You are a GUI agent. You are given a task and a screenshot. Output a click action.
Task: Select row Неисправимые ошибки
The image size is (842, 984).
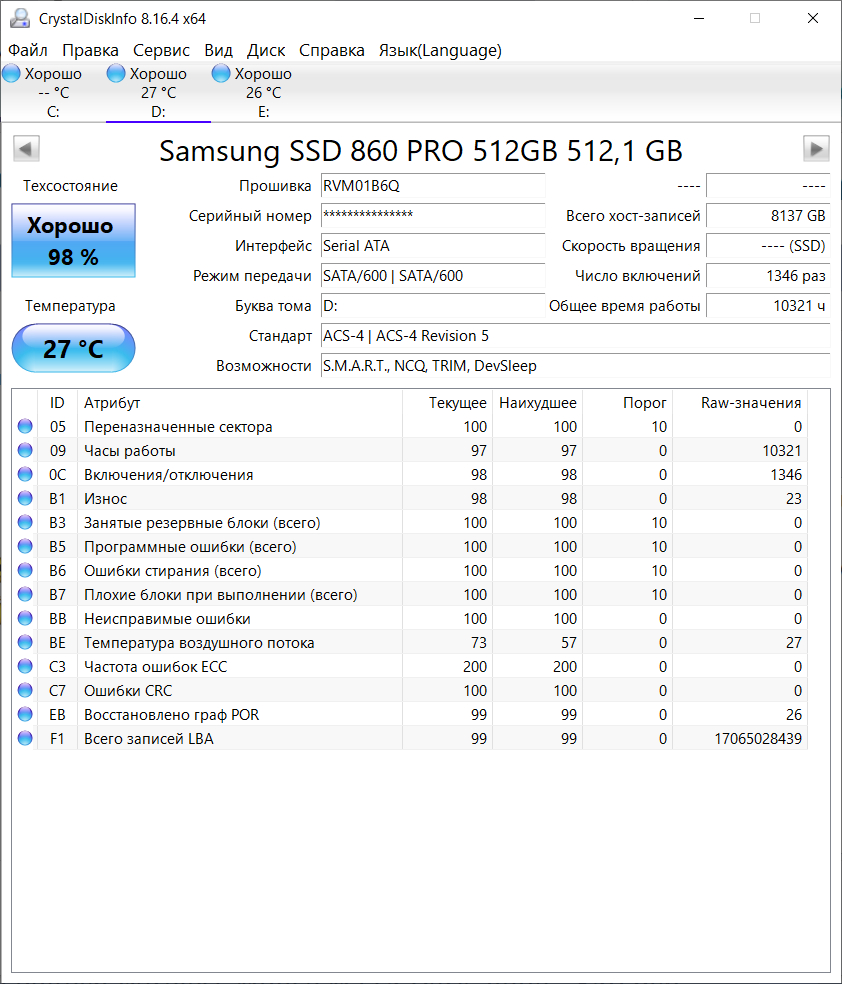(410, 619)
